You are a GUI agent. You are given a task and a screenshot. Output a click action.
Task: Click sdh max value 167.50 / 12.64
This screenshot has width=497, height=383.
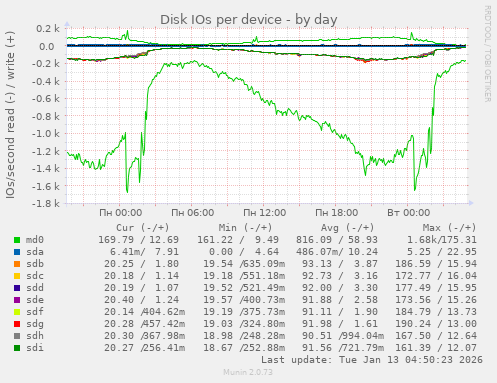tap(436, 336)
